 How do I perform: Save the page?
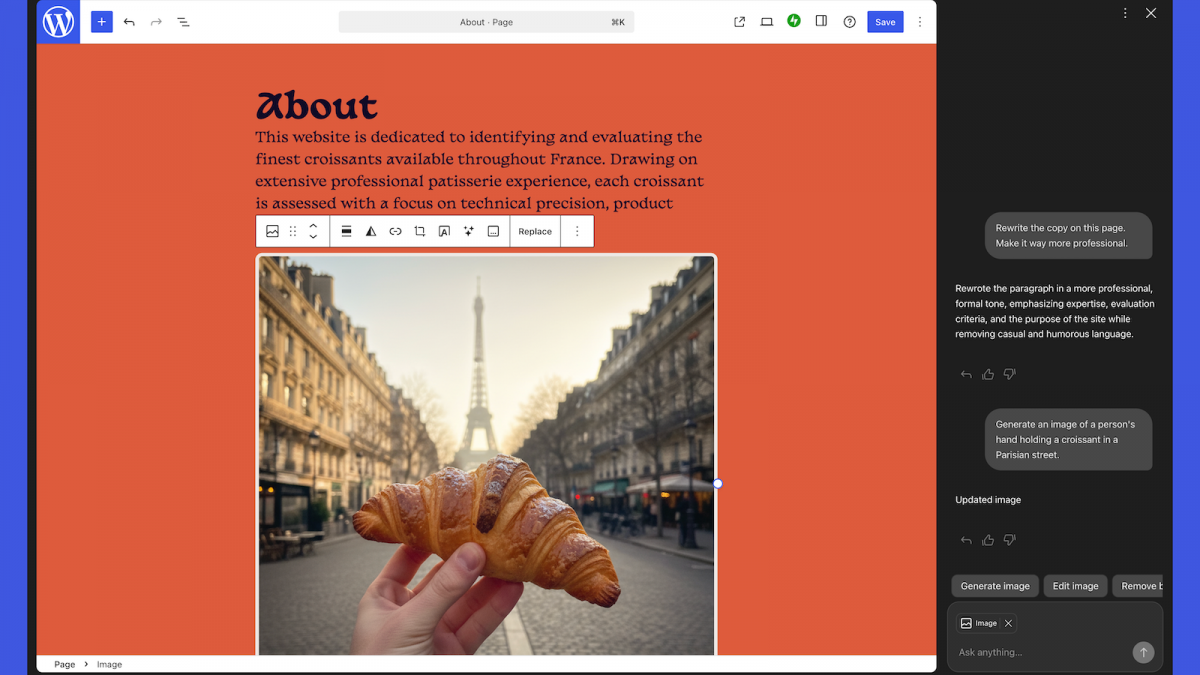point(885,22)
